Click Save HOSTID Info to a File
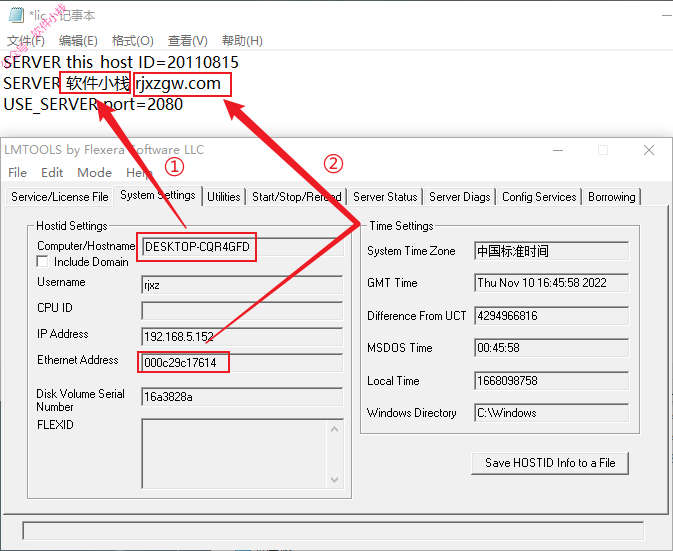This screenshot has height=551, width=673. pyautogui.click(x=550, y=463)
